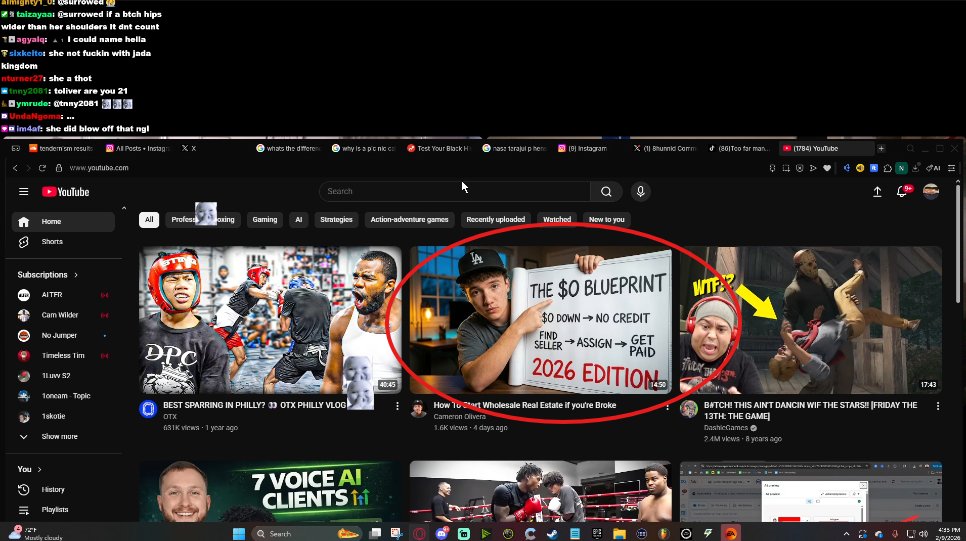The width and height of the screenshot is (966, 541).
Task: Open Discord from the taskbar
Action: point(442,534)
